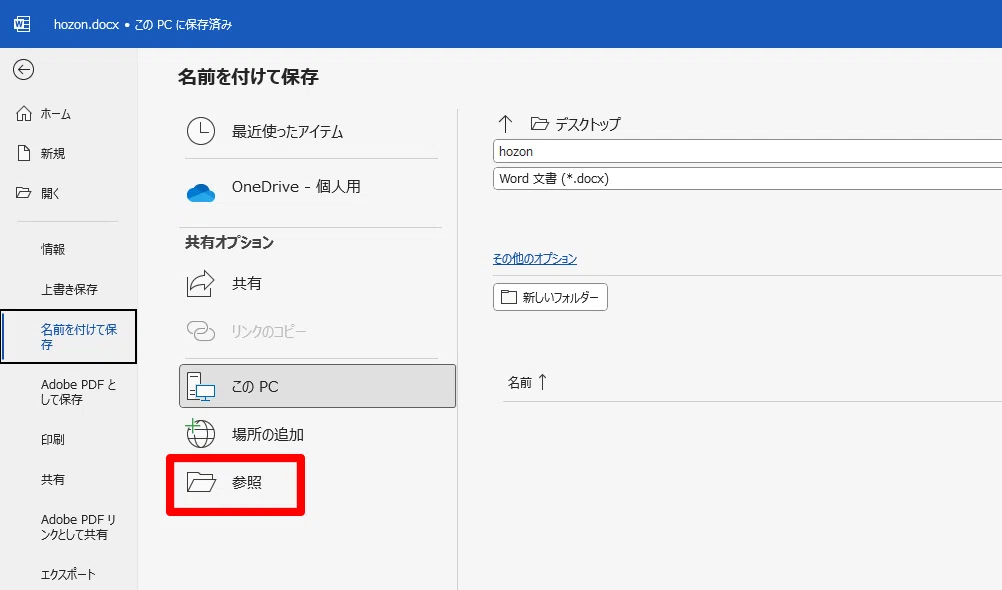This screenshot has height=590, width=1002.
Task: Click the clock icon for recent items
Action: (201, 131)
